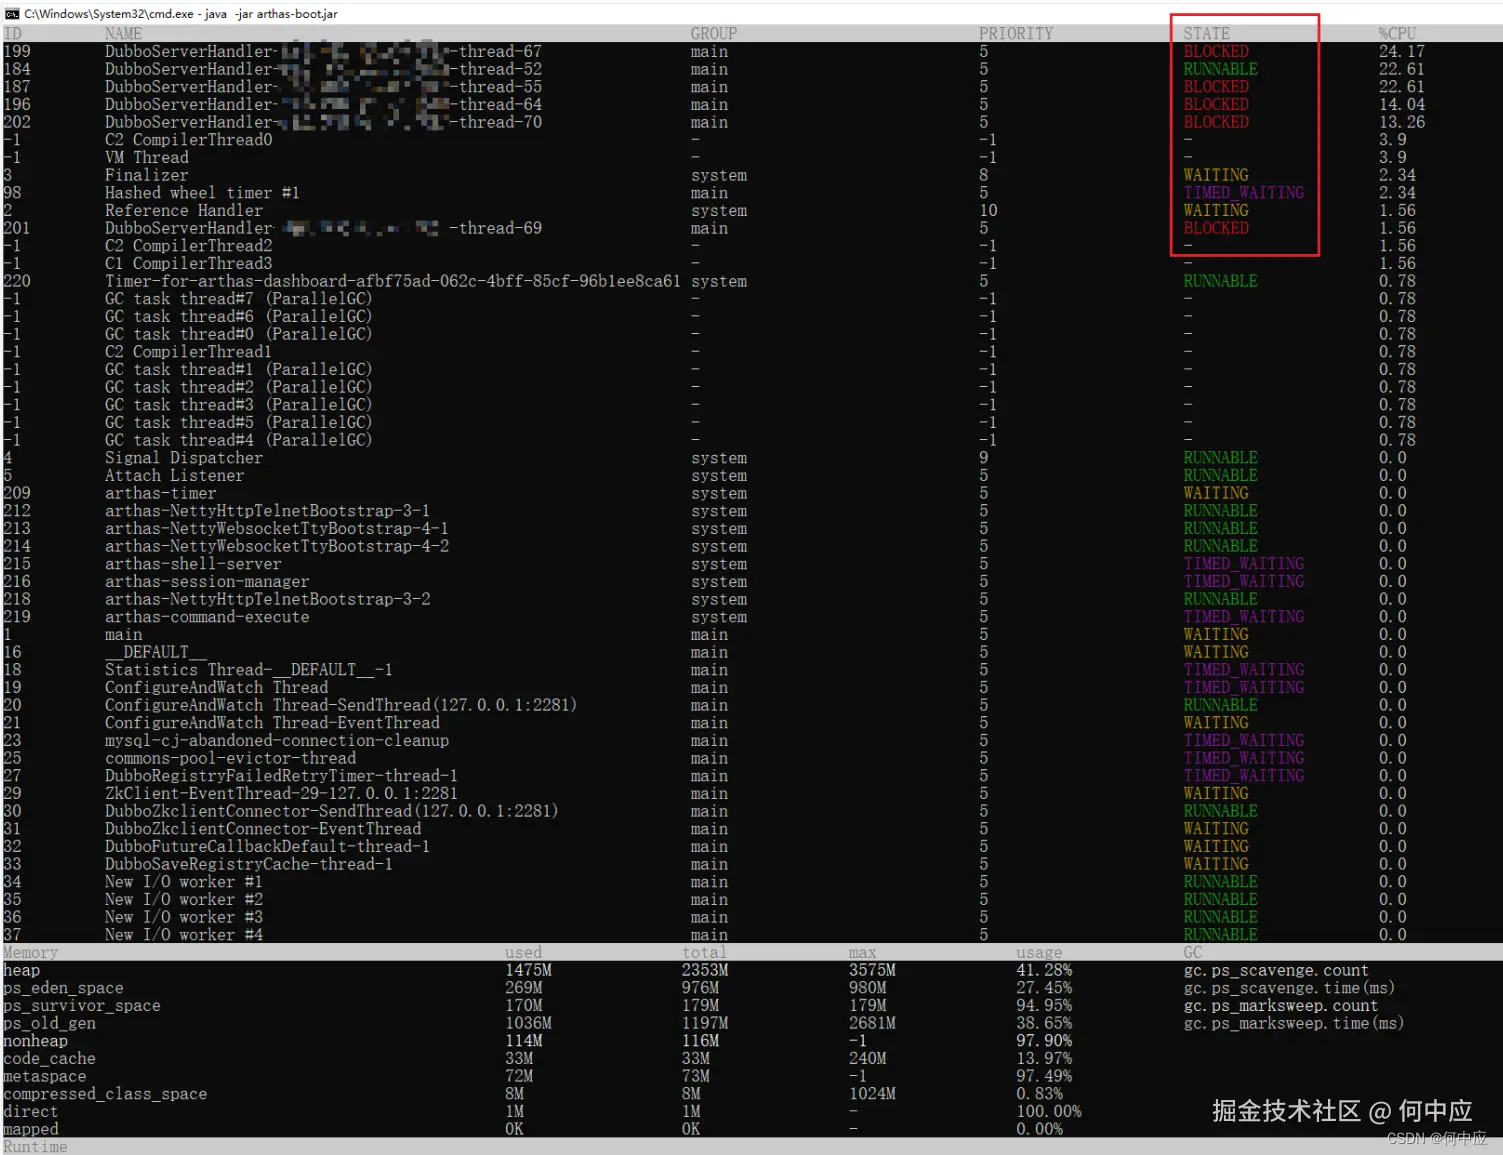Click the GC section header
This screenshot has height=1155, width=1503.
point(1193,952)
